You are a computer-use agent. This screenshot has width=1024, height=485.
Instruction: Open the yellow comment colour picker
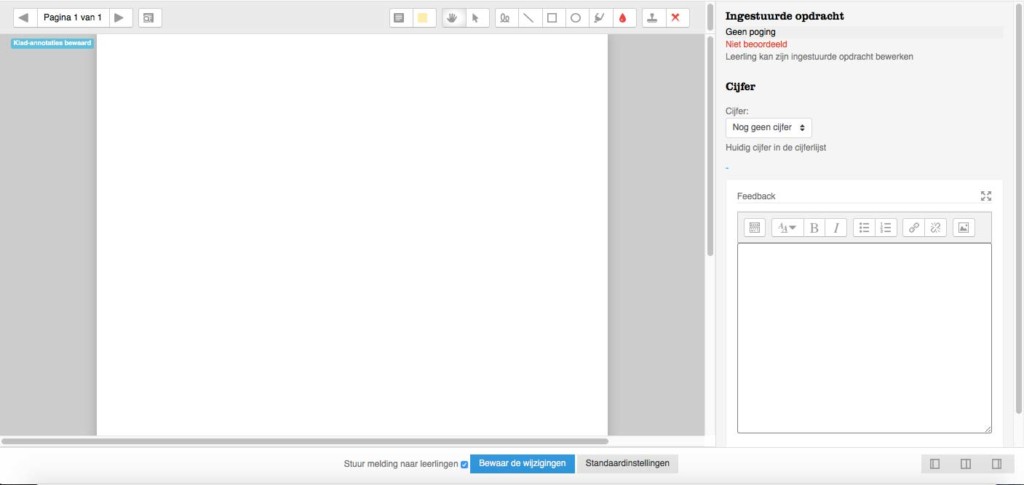coord(423,18)
